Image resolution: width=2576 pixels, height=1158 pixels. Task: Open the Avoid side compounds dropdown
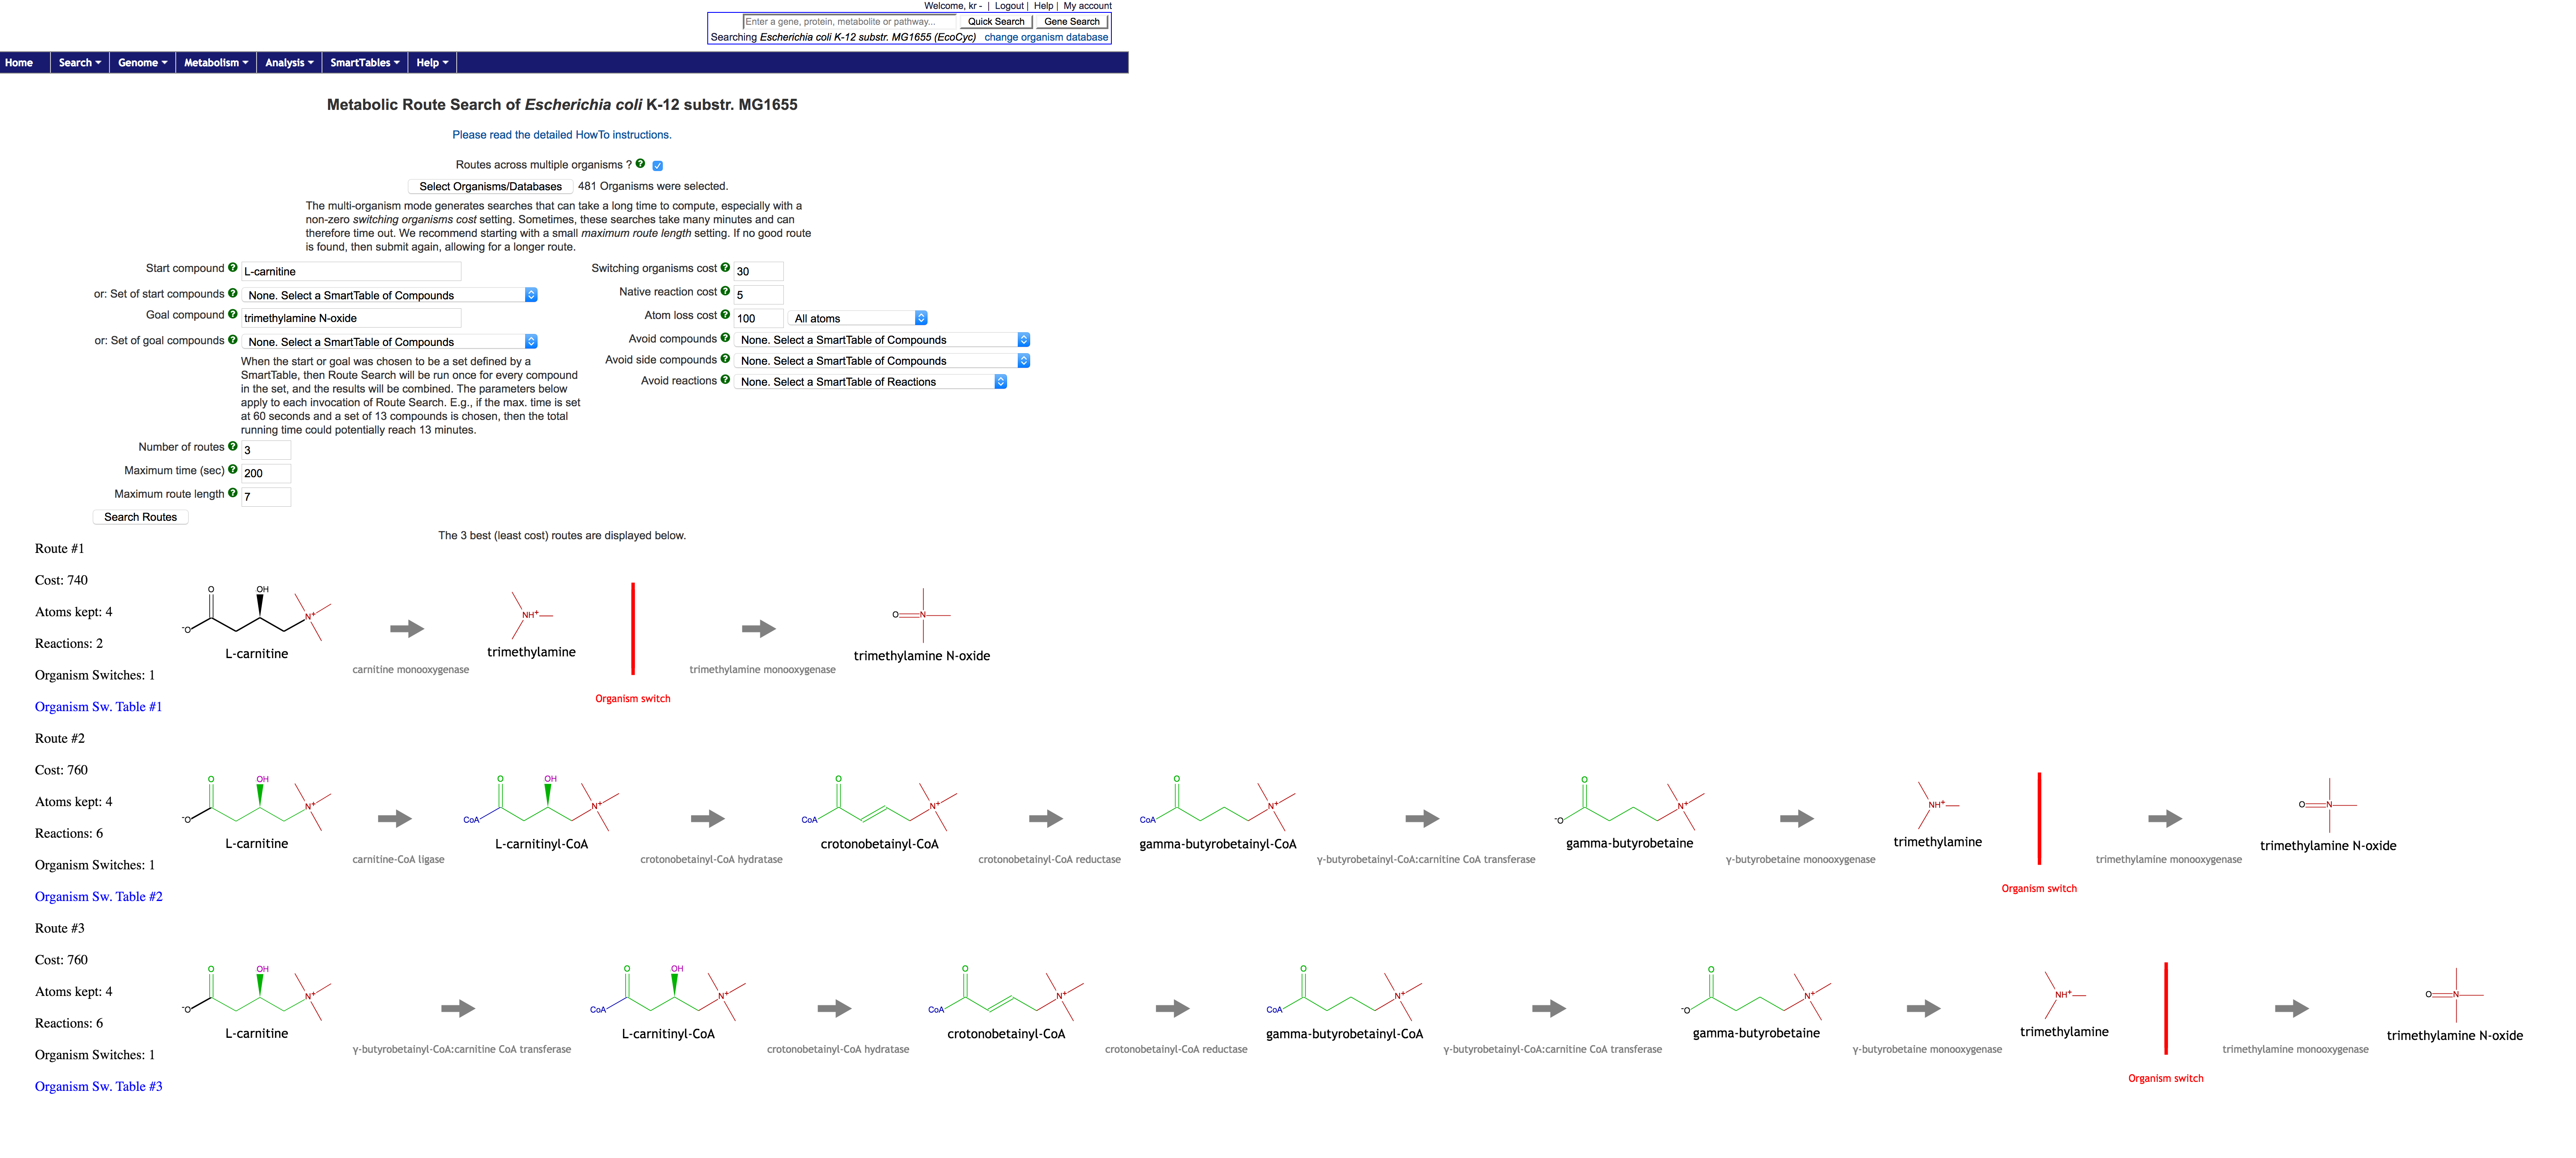[x=882, y=361]
